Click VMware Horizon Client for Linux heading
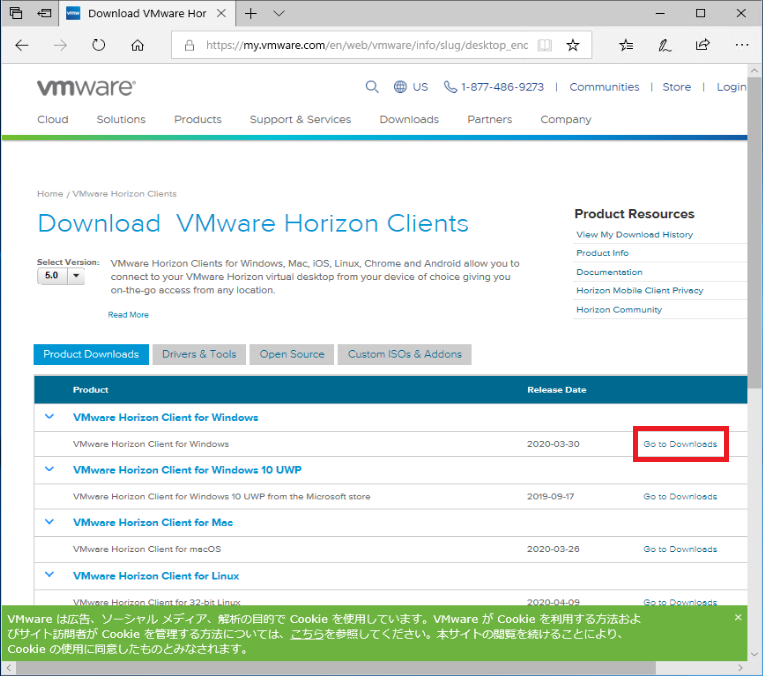 pos(156,576)
